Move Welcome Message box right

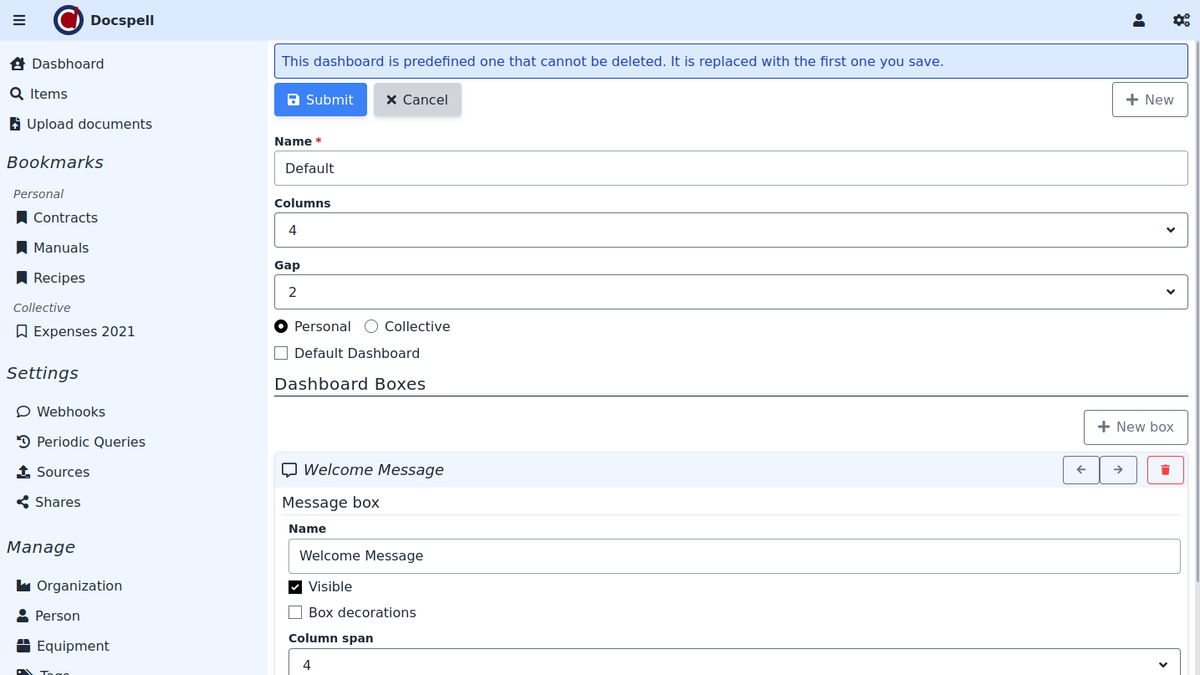pos(1118,470)
